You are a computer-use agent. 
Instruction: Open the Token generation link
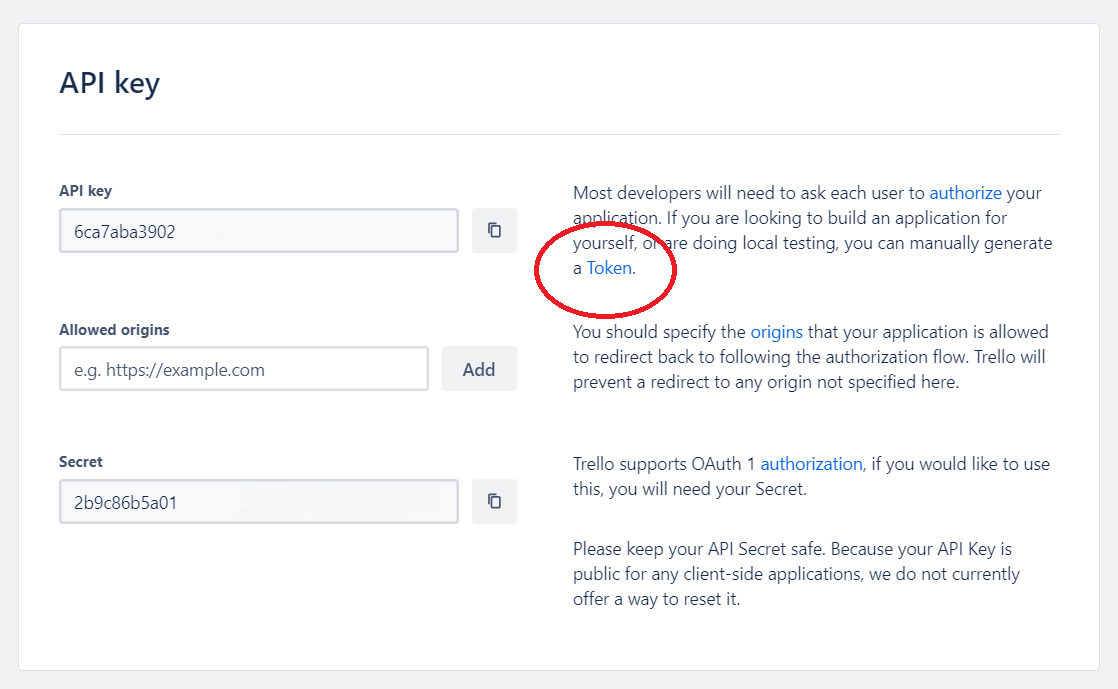tap(609, 268)
